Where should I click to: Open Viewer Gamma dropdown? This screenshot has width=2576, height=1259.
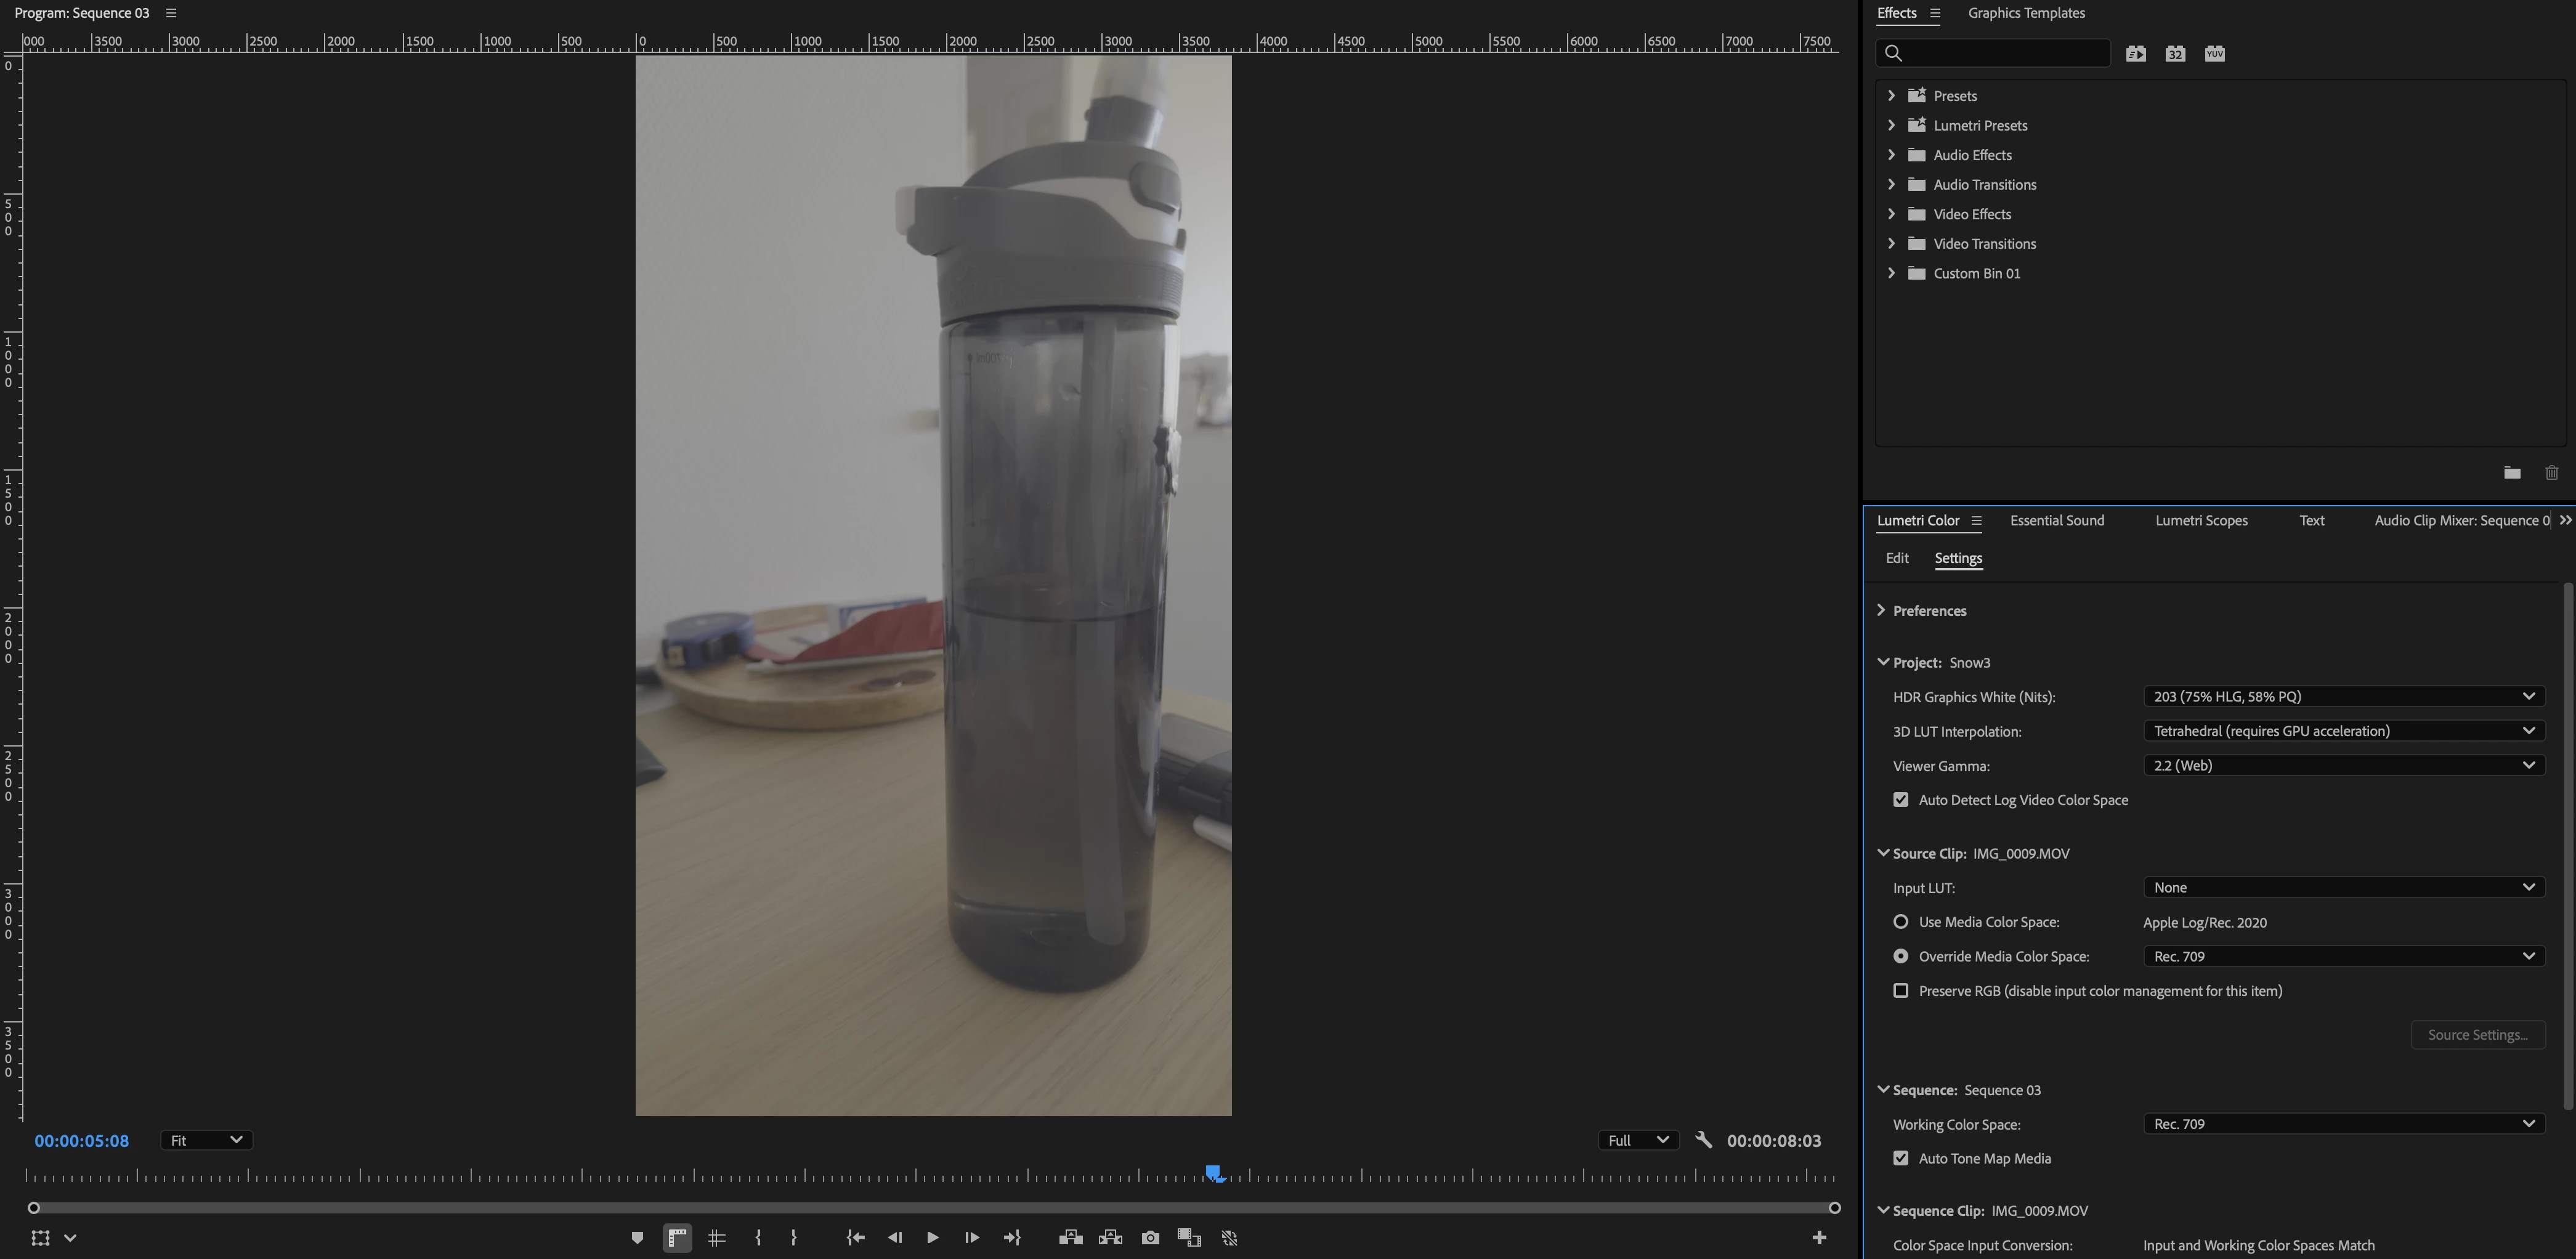2343,766
